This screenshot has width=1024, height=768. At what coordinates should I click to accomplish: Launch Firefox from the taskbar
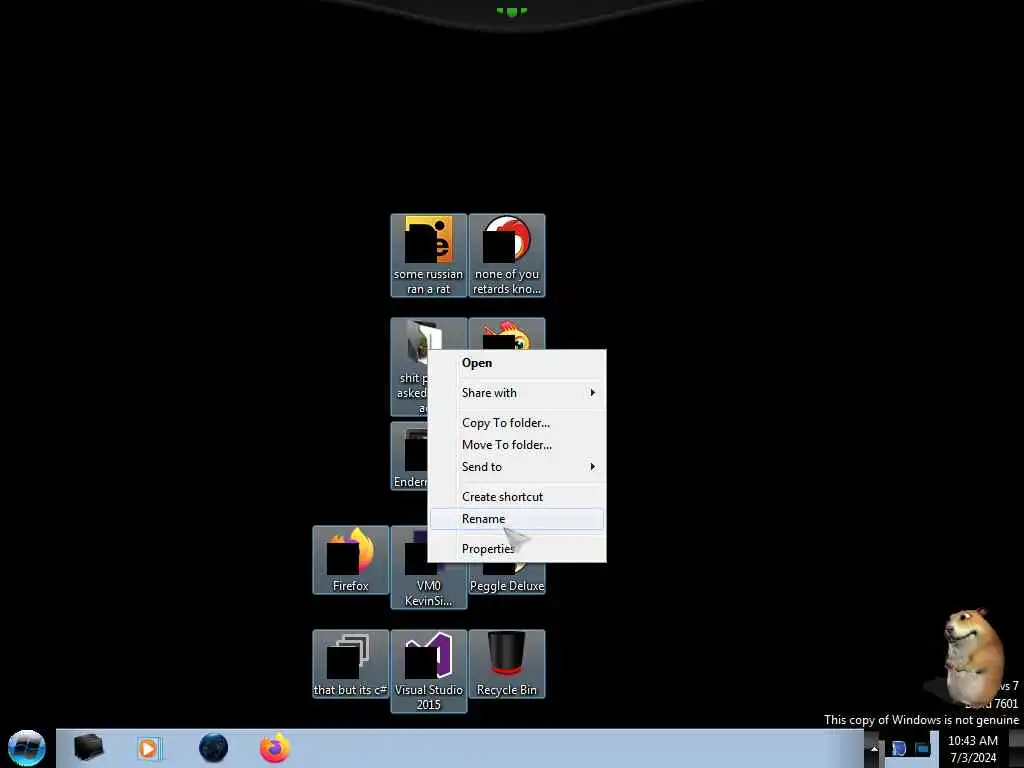click(275, 748)
